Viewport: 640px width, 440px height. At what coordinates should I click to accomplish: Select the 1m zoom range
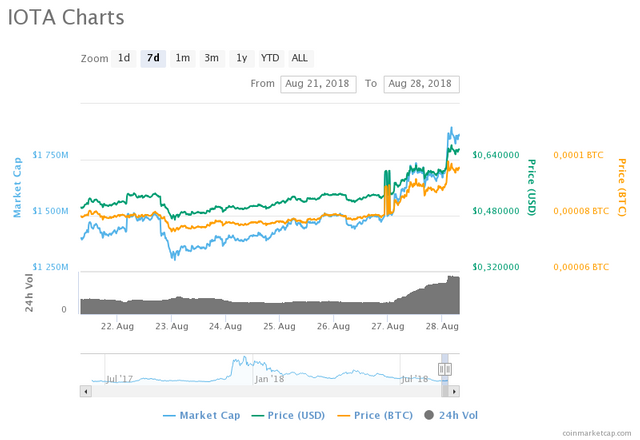tap(182, 58)
